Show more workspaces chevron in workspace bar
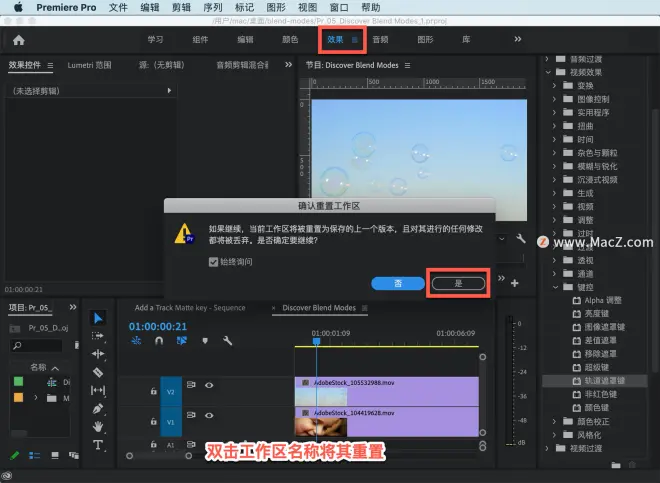Viewport: 660px width, 483px height. 518,39
